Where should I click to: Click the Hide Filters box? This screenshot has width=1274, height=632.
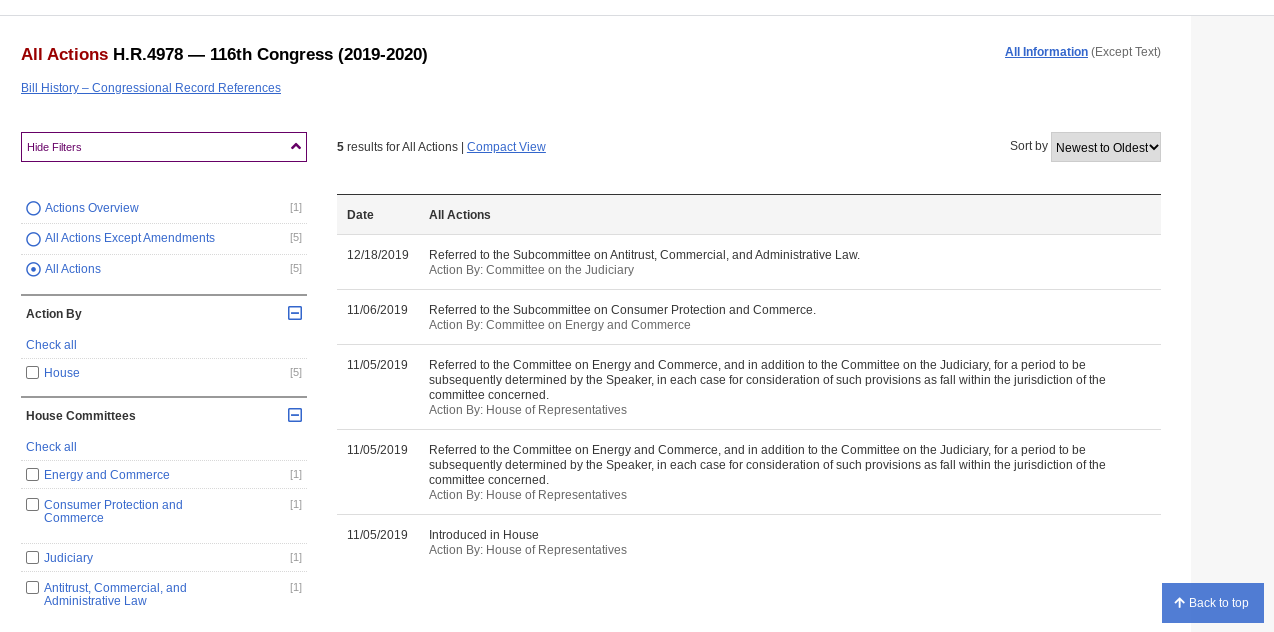[150, 147]
